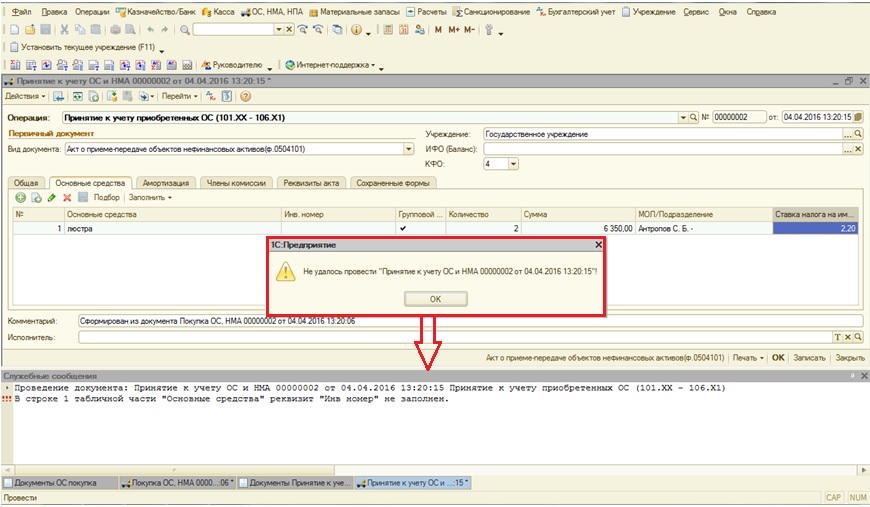
Task: Open the Операция dropdown arrow
Action: 683,118
